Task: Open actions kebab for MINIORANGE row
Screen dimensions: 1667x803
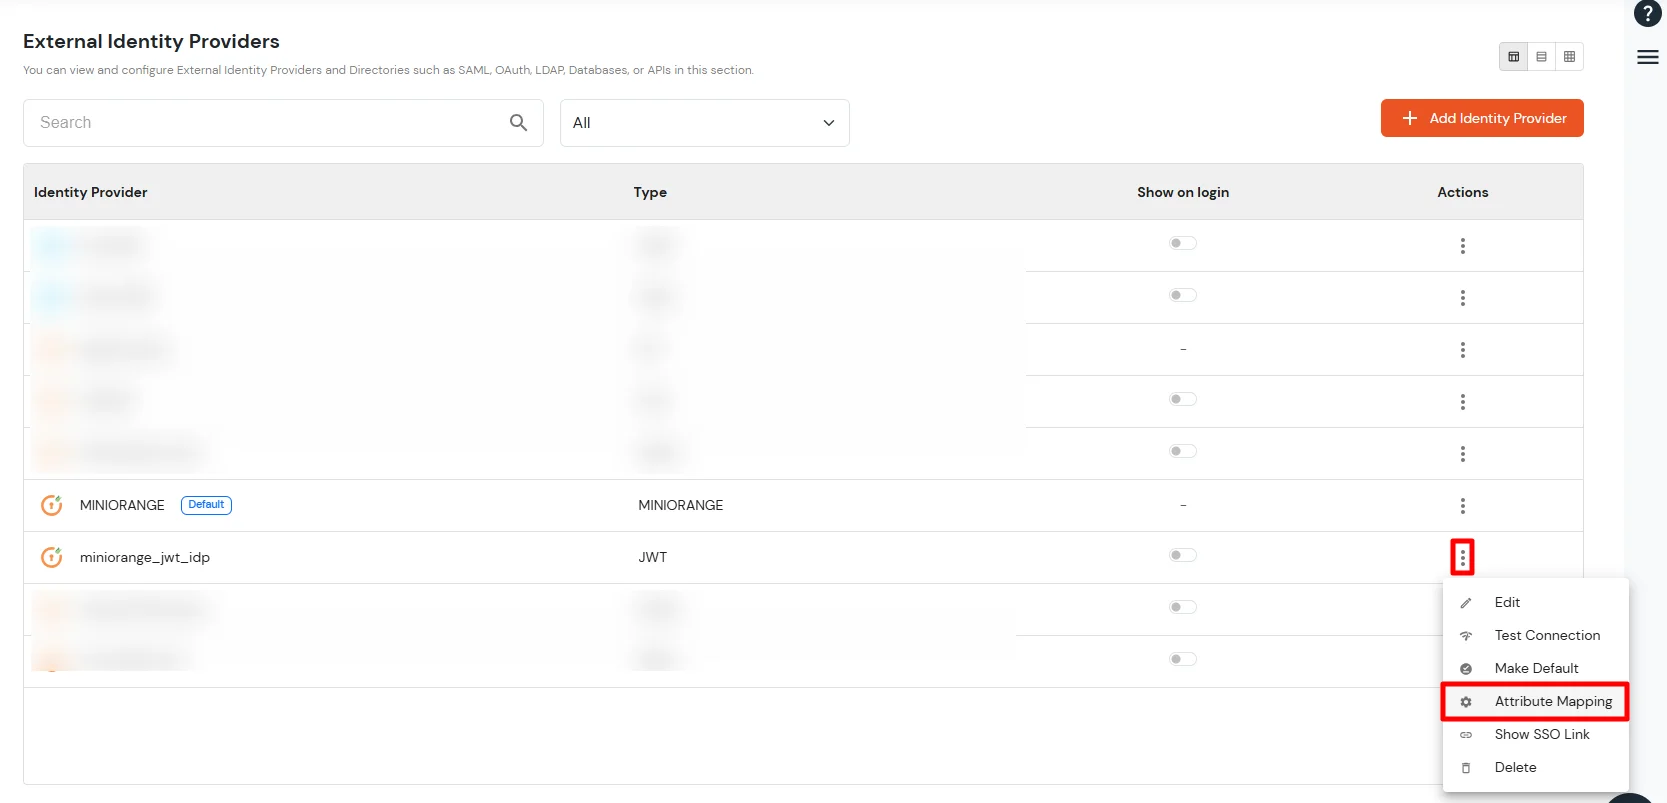Action: pos(1462,506)
